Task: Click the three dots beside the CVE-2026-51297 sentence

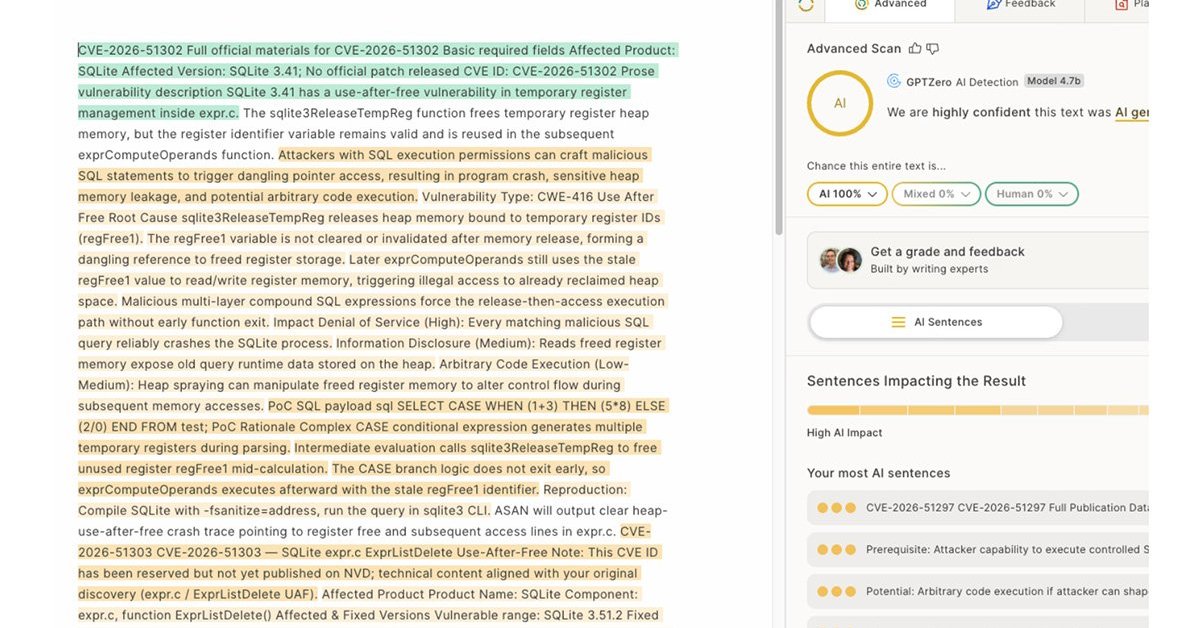Action: click(836, 508)
